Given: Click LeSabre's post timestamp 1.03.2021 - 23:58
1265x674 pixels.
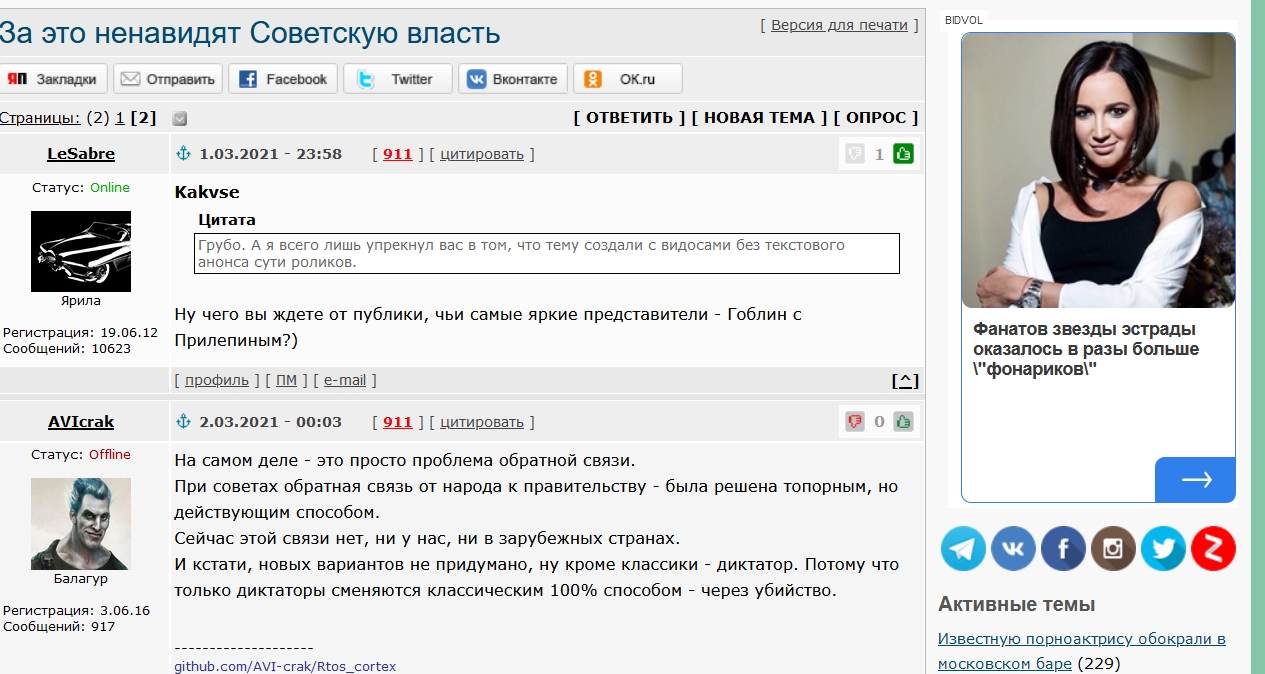Looking at the screenshot, I should pos(270,154).
